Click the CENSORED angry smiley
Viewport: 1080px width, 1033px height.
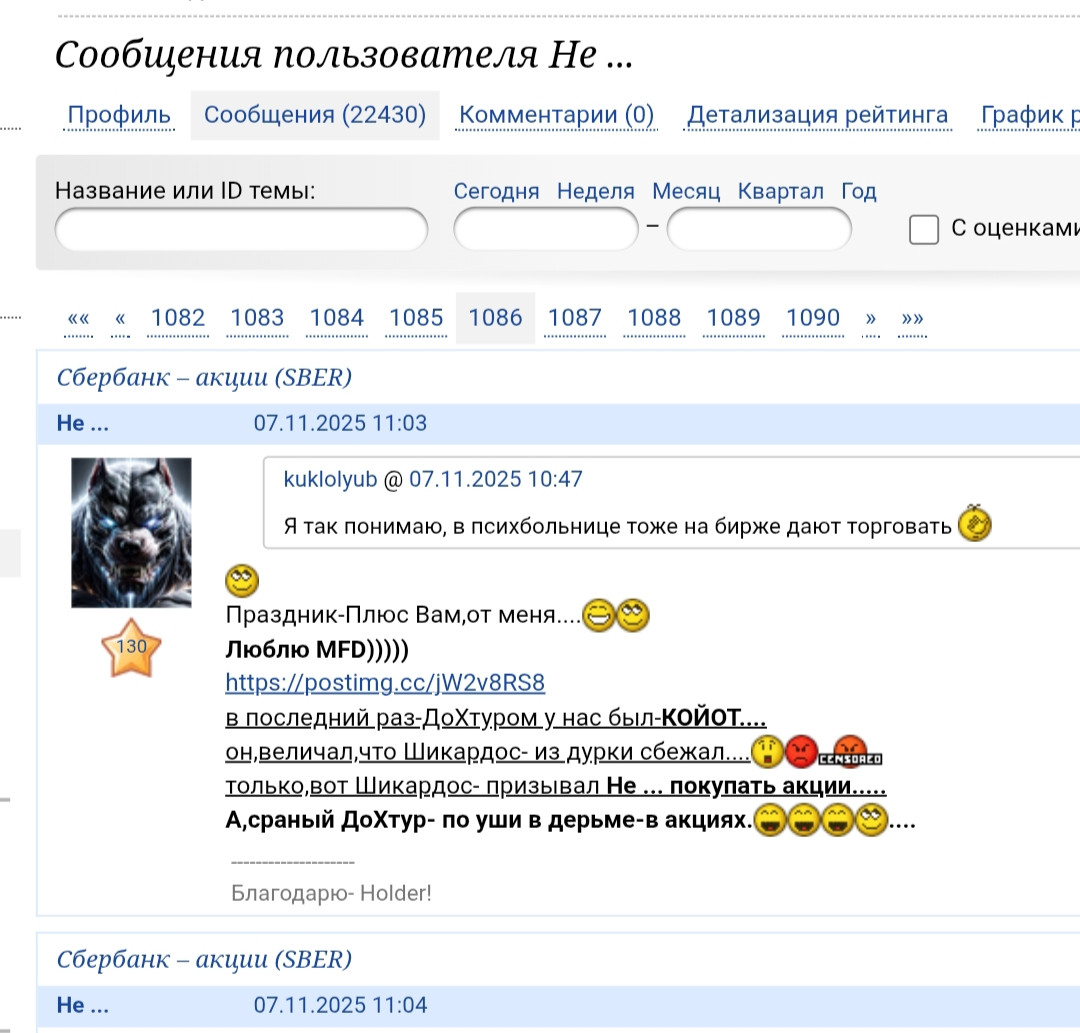click(850, 751)
